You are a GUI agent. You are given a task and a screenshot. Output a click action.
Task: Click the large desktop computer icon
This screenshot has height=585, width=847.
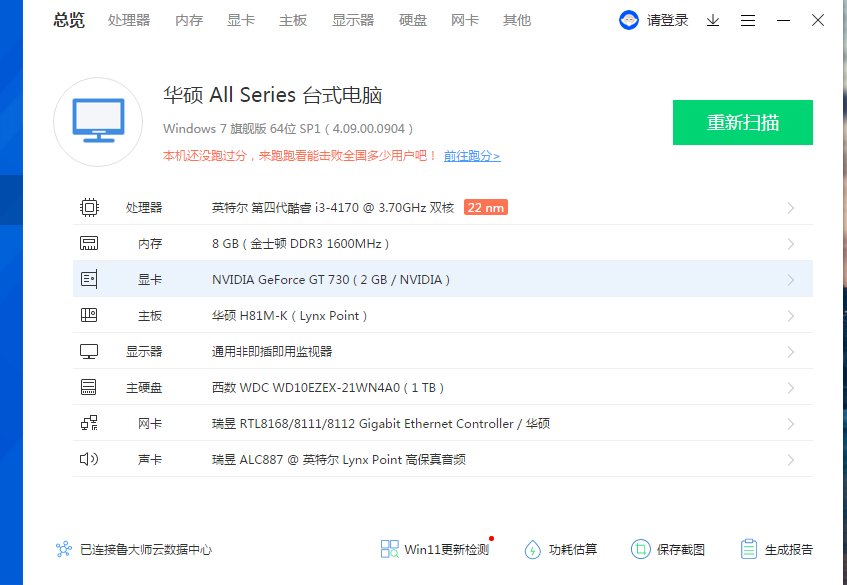point(98,122)
